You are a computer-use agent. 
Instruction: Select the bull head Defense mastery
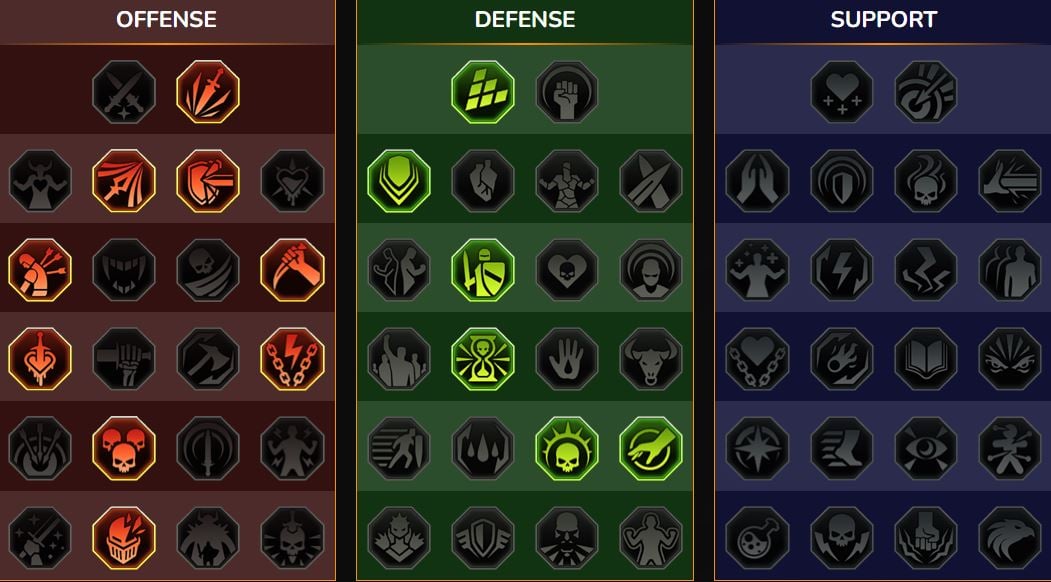pos(652,359)
